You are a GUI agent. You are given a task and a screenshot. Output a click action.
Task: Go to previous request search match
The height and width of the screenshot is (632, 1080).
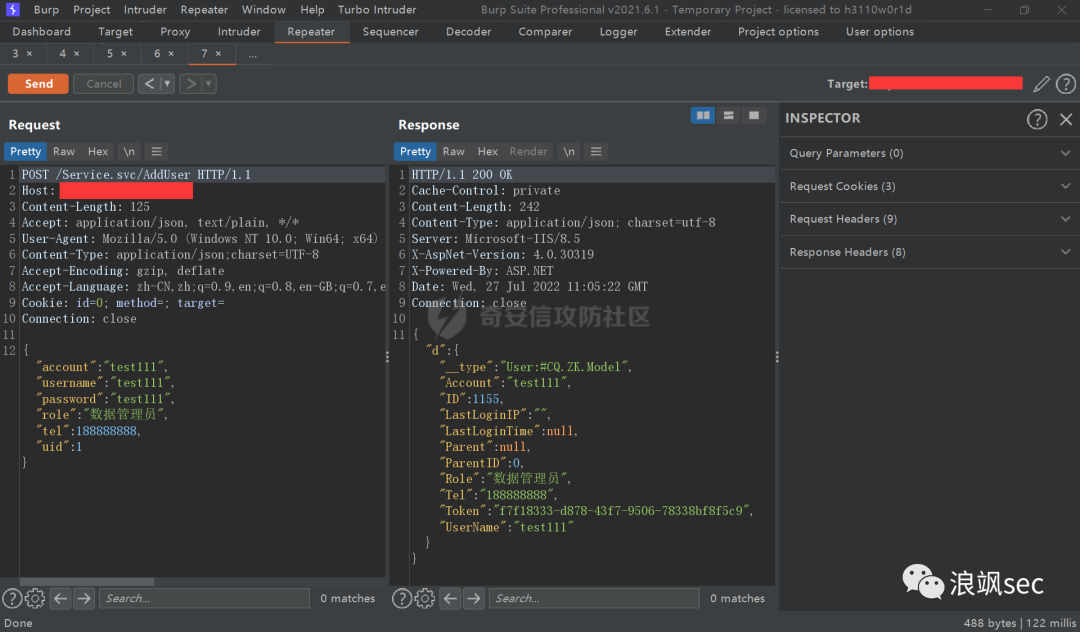(61, 598)
